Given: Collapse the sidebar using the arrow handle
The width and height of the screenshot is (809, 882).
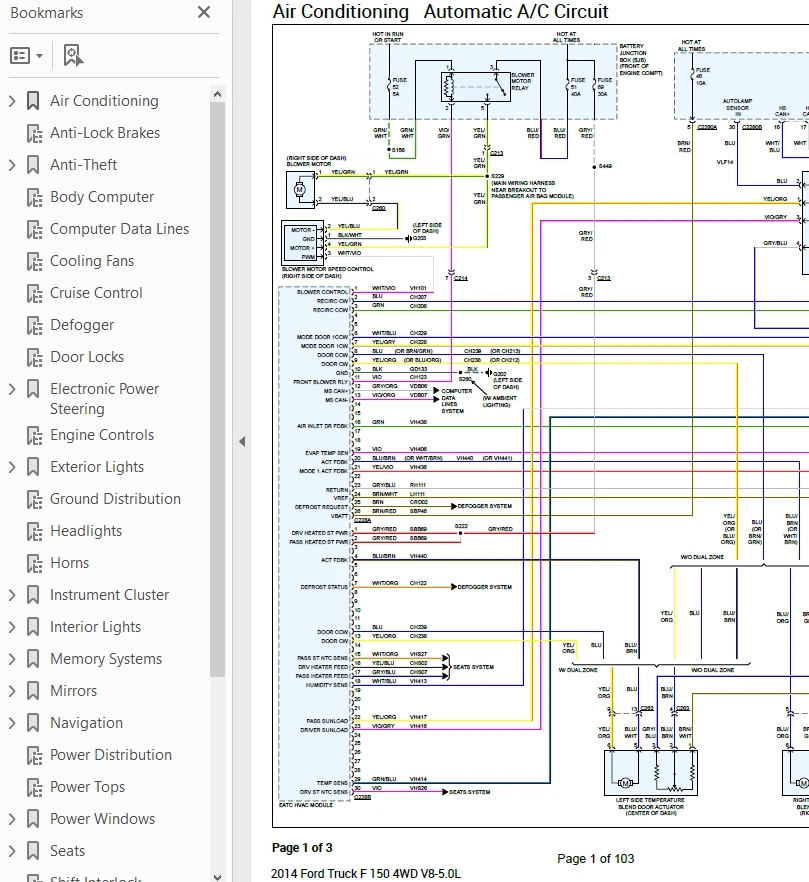Looking at the screenshot, I should [x=243, y=441].
